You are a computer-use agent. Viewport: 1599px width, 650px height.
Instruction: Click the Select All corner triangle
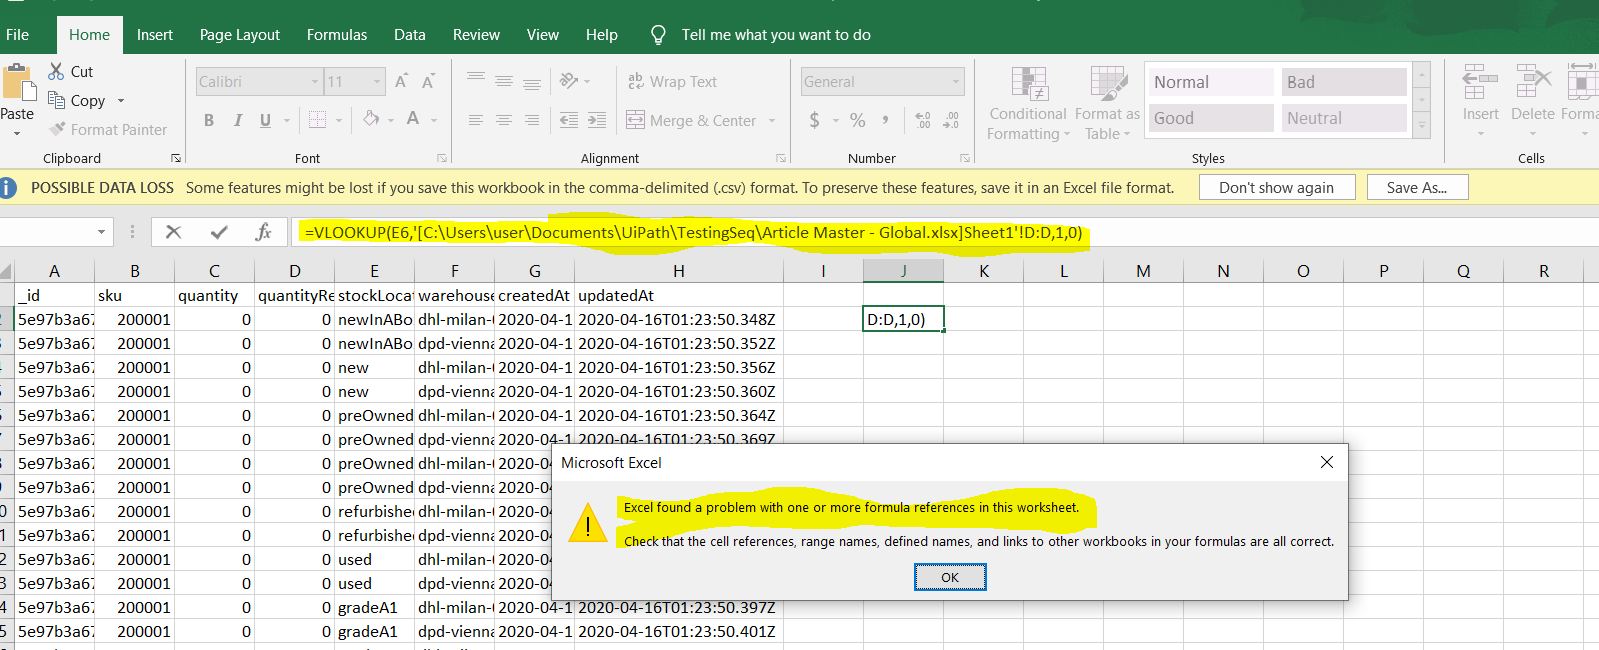click(x=6, y=271)
